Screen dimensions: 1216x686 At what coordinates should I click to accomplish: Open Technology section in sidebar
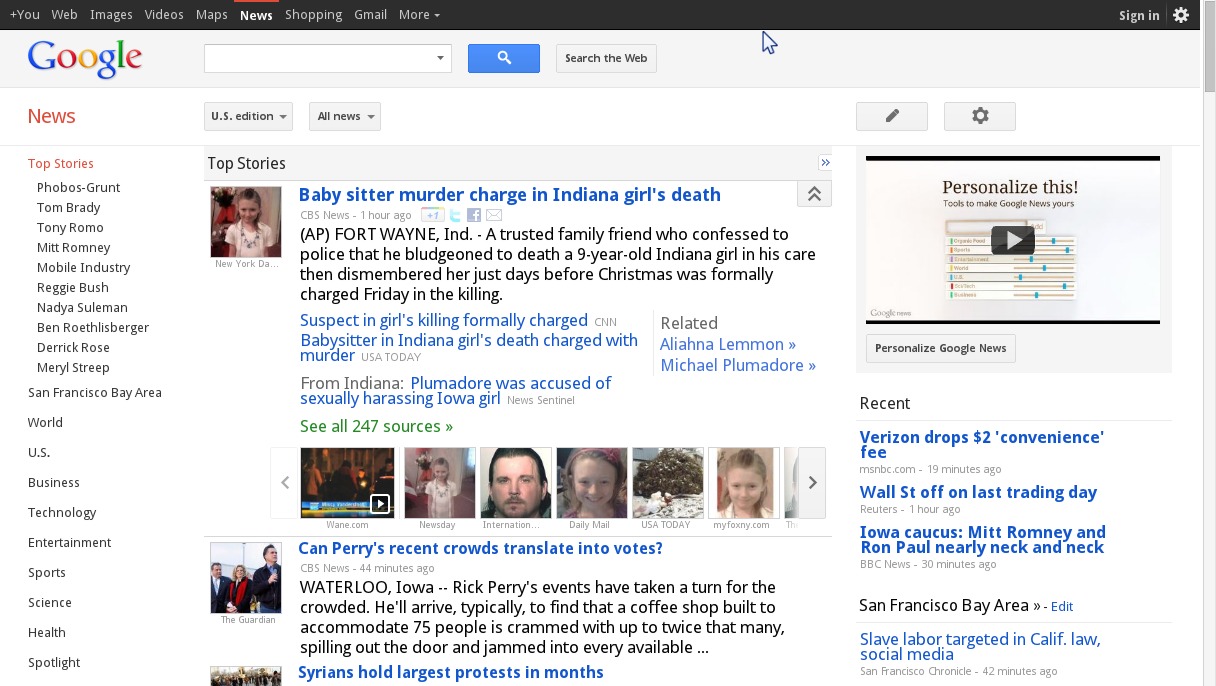(x=62, y=513)
